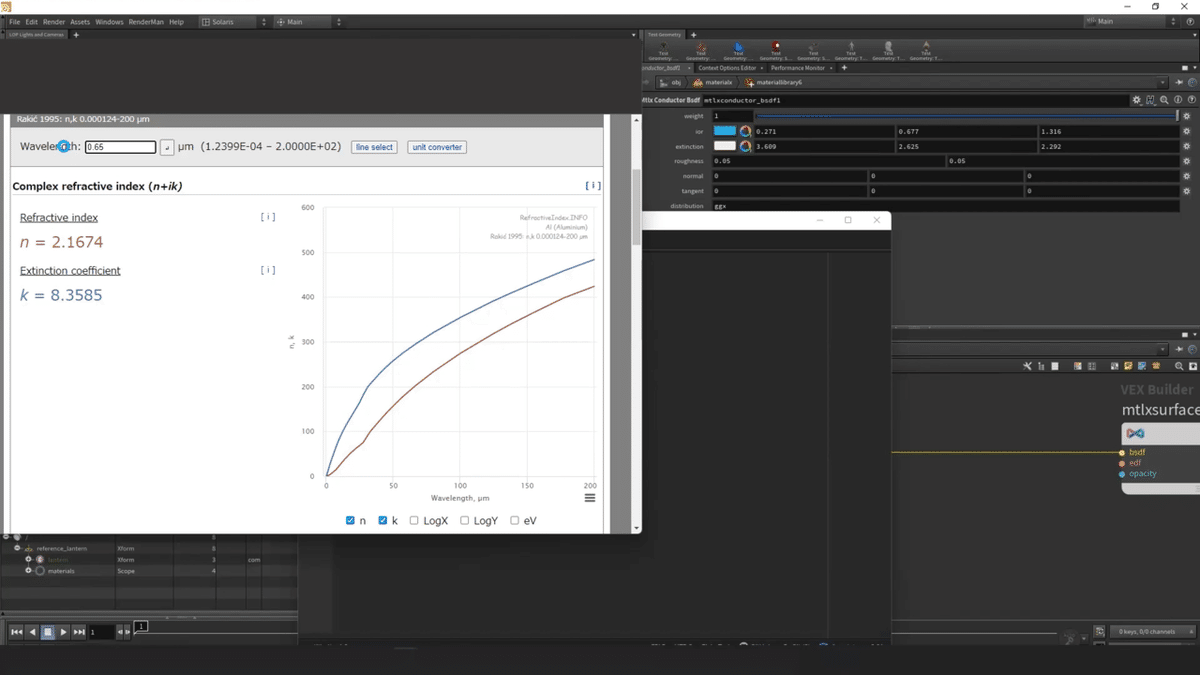This screenshot has width=1200, height=675.
Task: Click the white extinction color swatch
Action: 725,146
